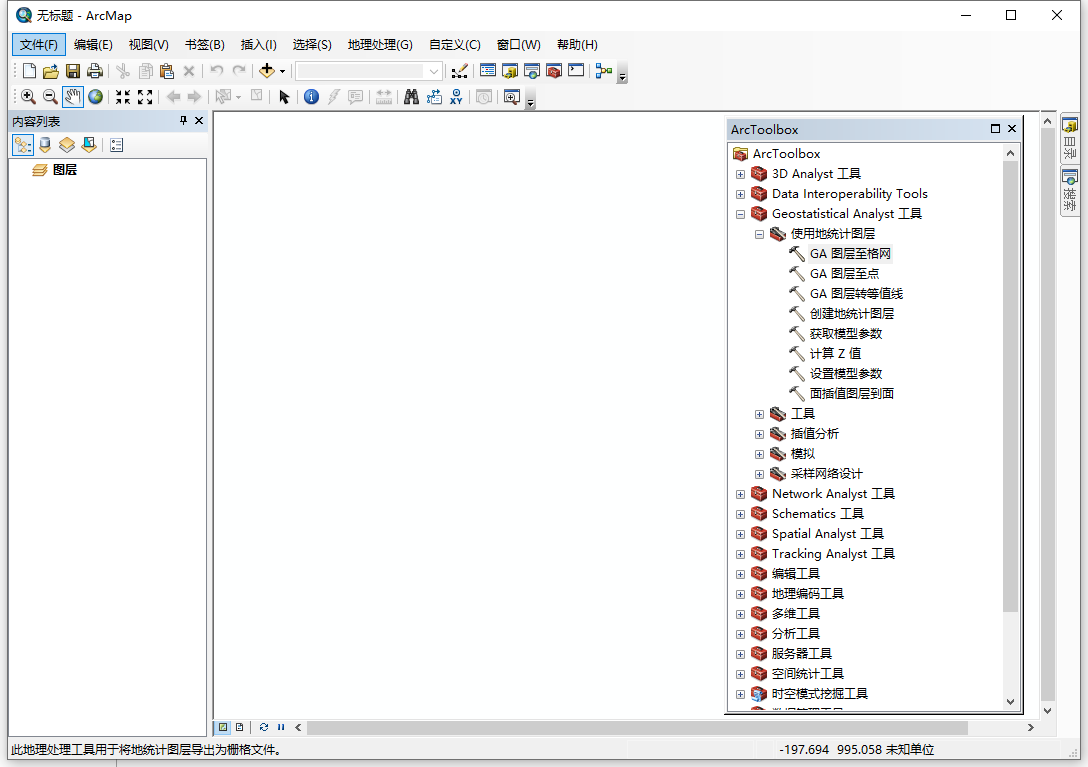
Task: Print the map using printer icon
Action: [95, 71]
